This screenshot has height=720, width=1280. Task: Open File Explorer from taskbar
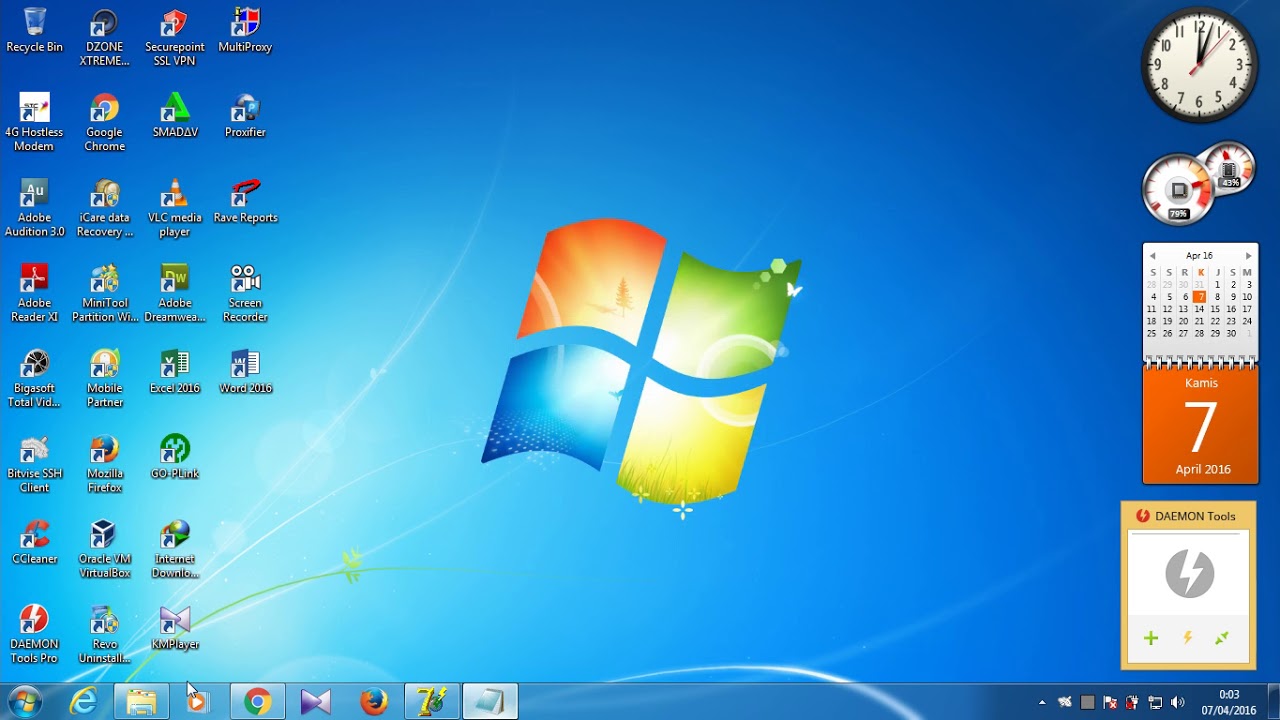[x=141, y=702]
